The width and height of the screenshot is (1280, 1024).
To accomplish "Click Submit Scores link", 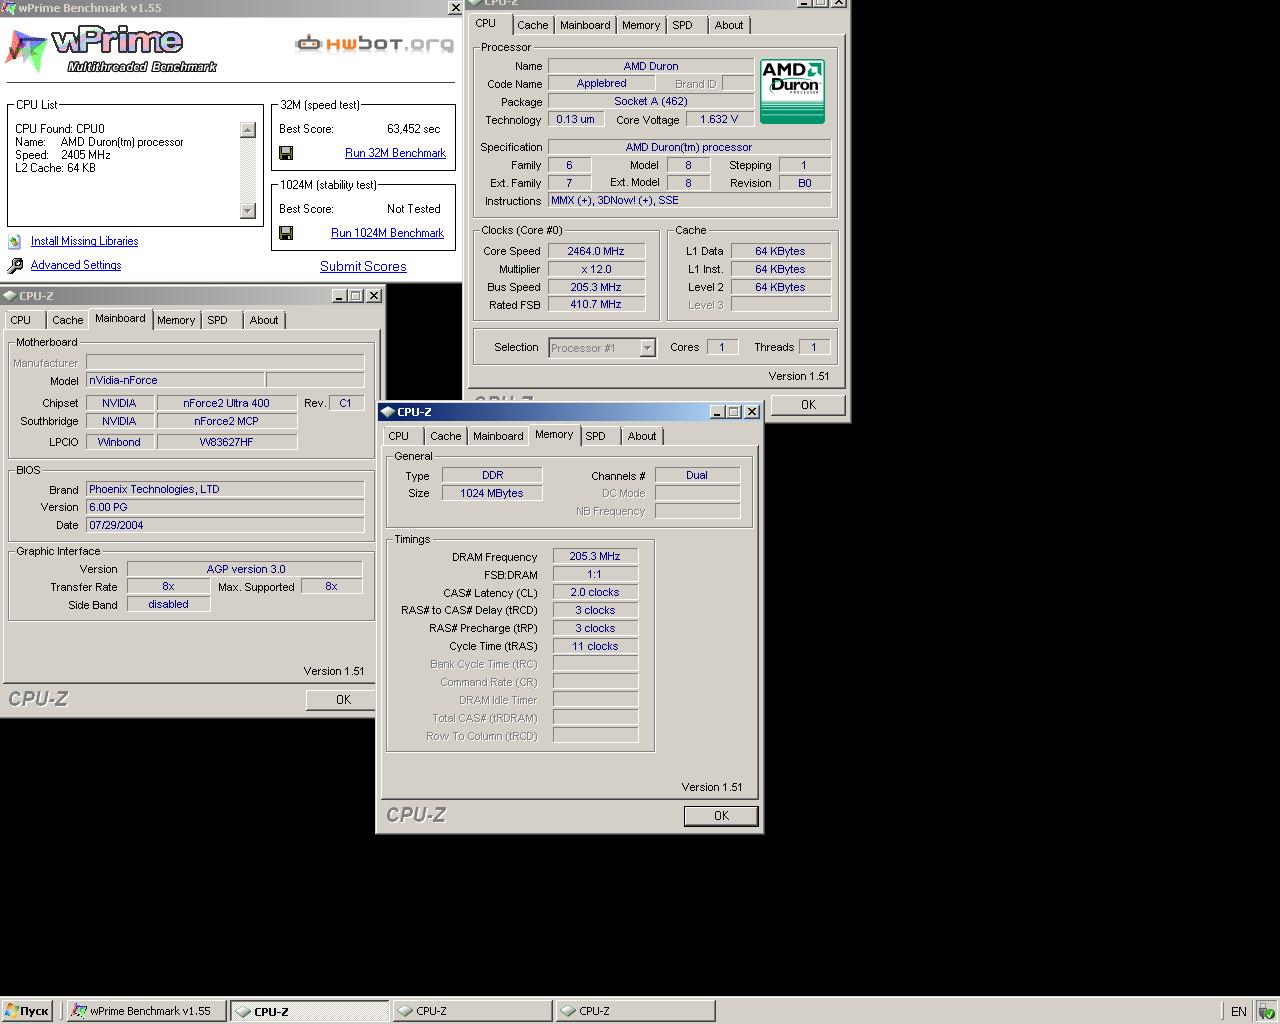I will coord(363,266).
